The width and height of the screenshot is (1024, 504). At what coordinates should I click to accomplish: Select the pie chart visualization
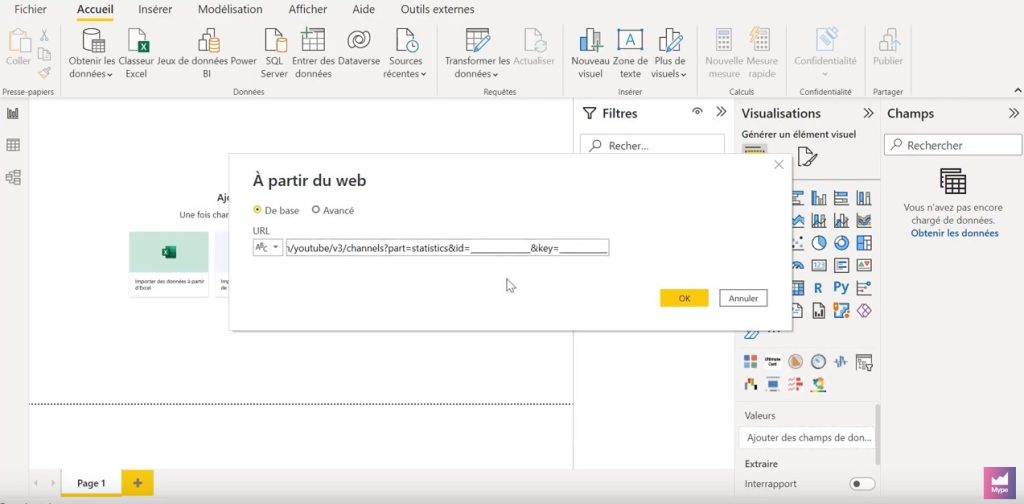click(819, 243)
